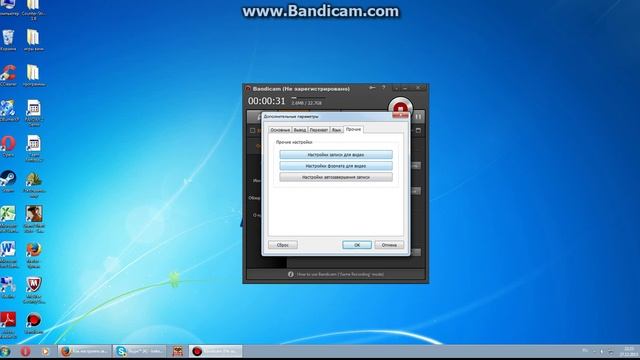Image resolution: width=640 pixels, height=360 pixels.
Task: Open the McAfee desktop shortcut
Action: pos(34,290)
